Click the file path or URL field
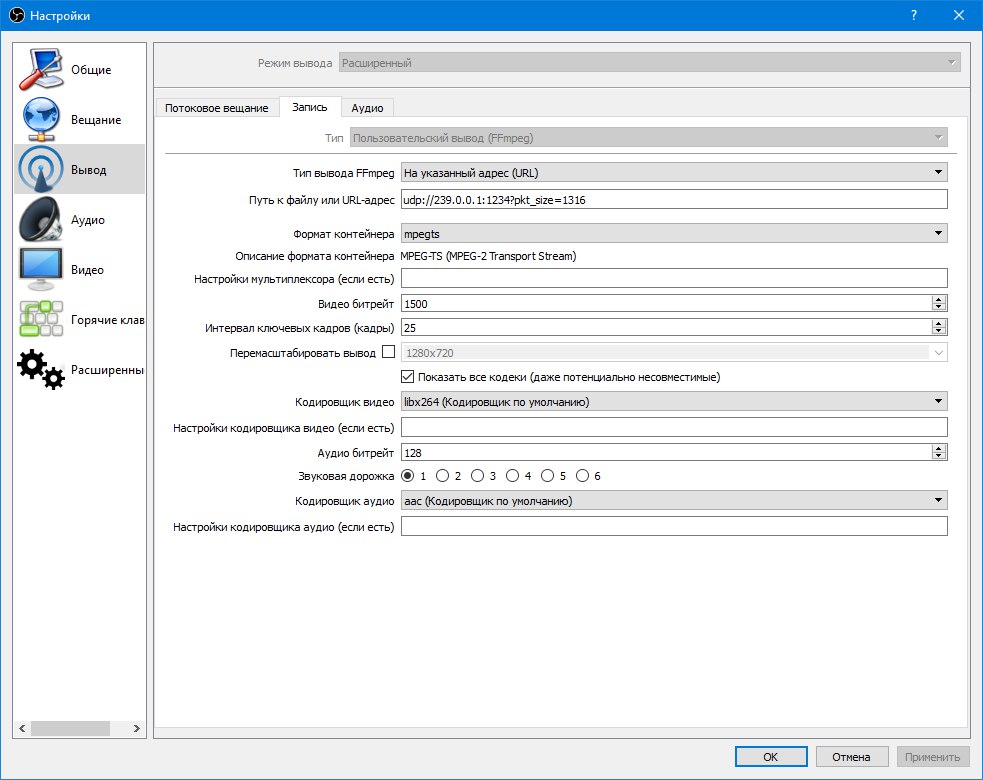Image resolution: width=983 pixels, height=780 pixels. [x=673, y=199]
